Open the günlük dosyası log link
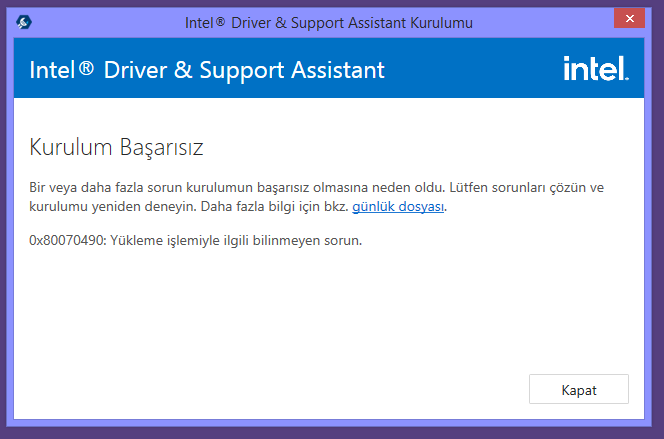 pyautogui.click(x=398, y=207)
